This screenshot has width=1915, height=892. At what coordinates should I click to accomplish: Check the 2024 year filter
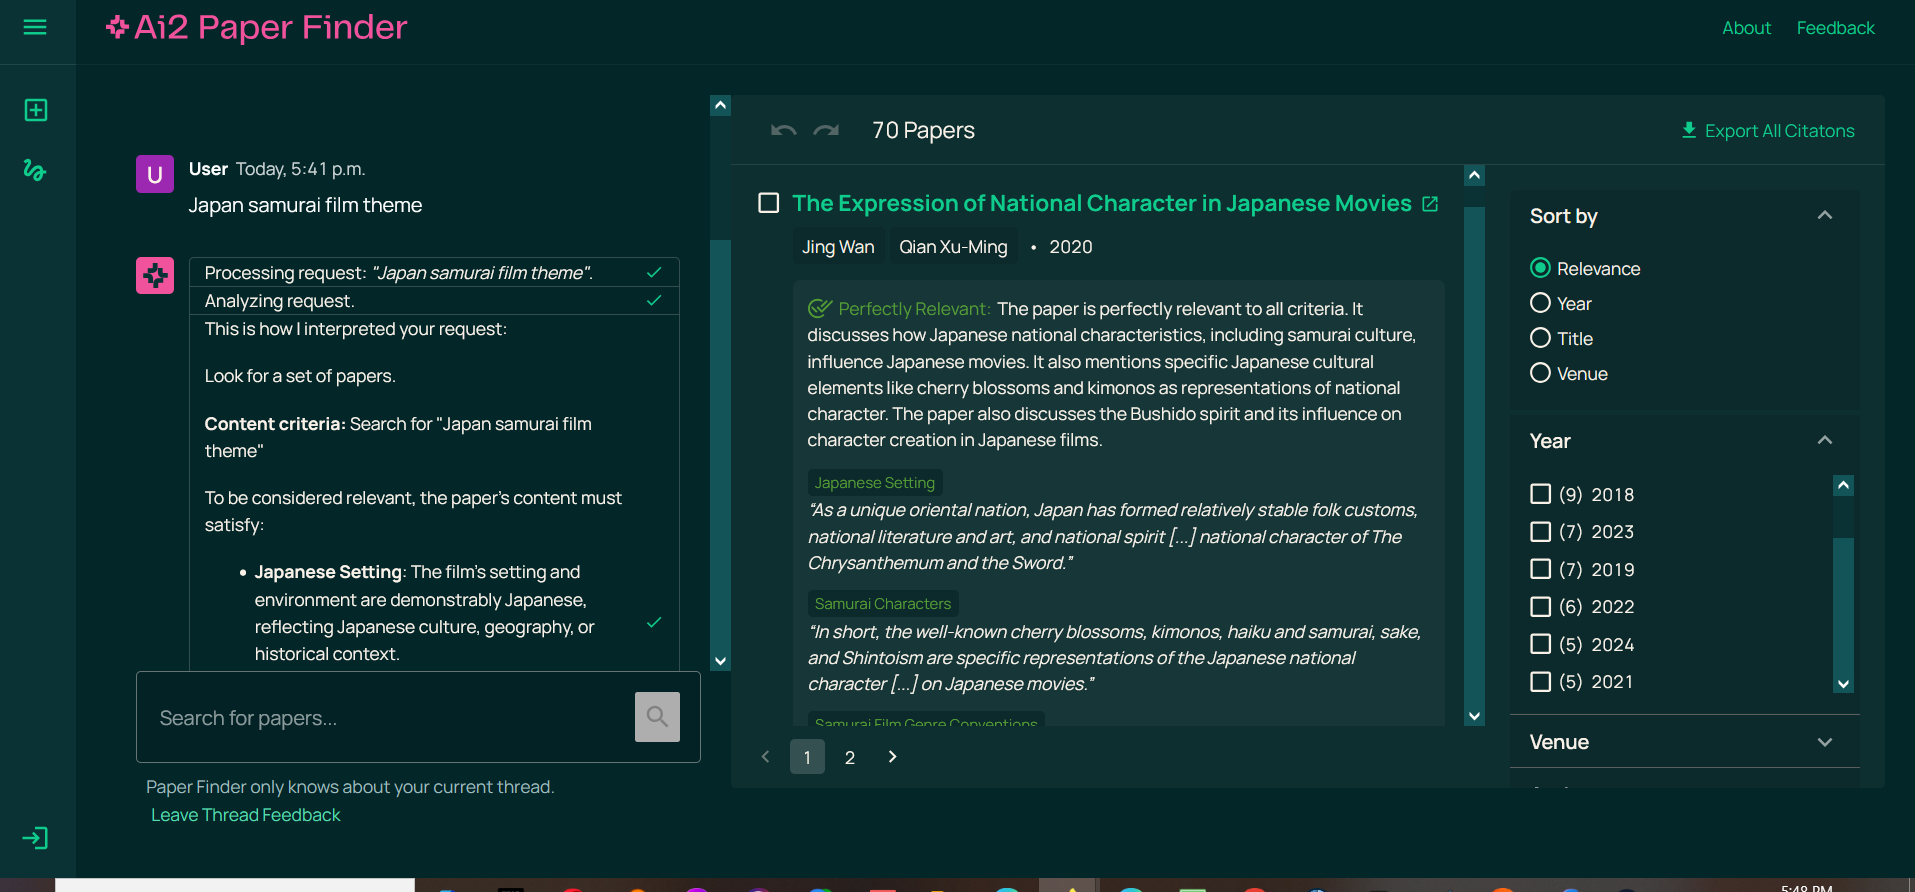(1541, 644)
